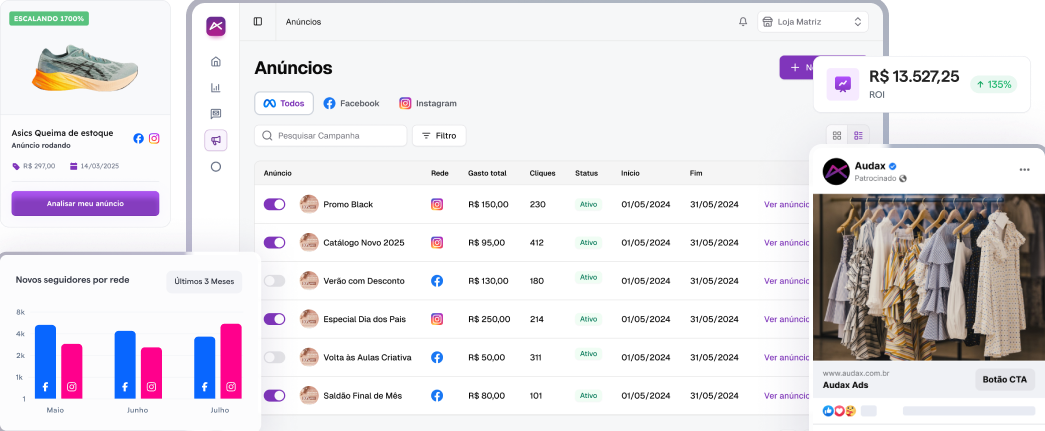
Task: Open the bar chart analytics sidebar icon
Action: coord(215,88)
